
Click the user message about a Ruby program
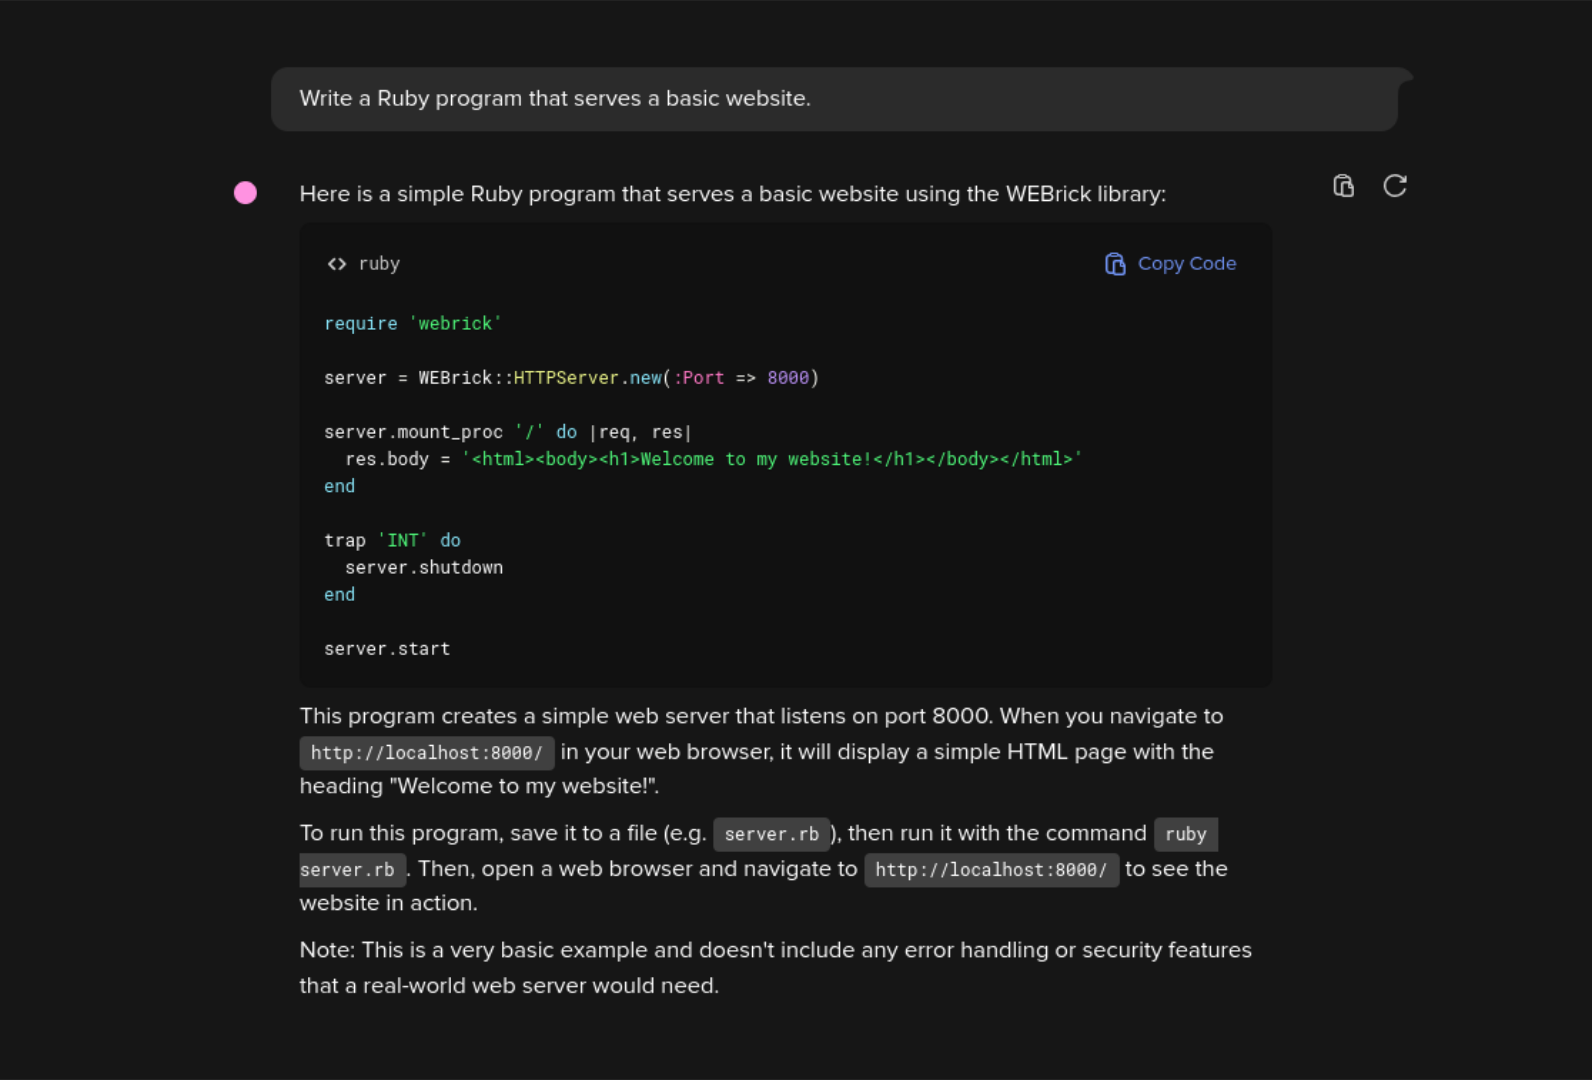point(834,99)
